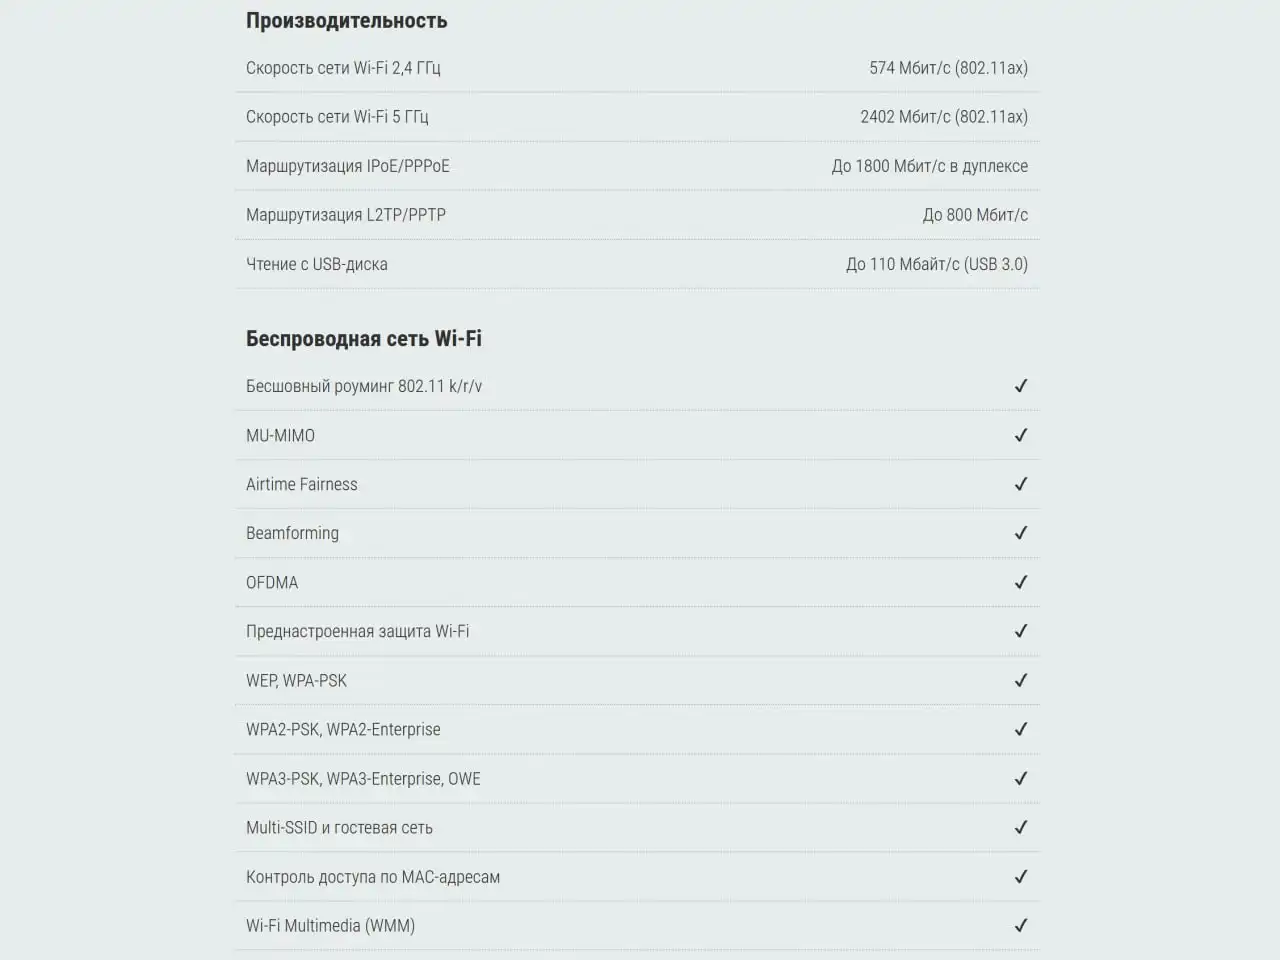
Task: Click the checkmark for Multi-SSID и гостевая сеть
Action: (x=1021, y=827)
